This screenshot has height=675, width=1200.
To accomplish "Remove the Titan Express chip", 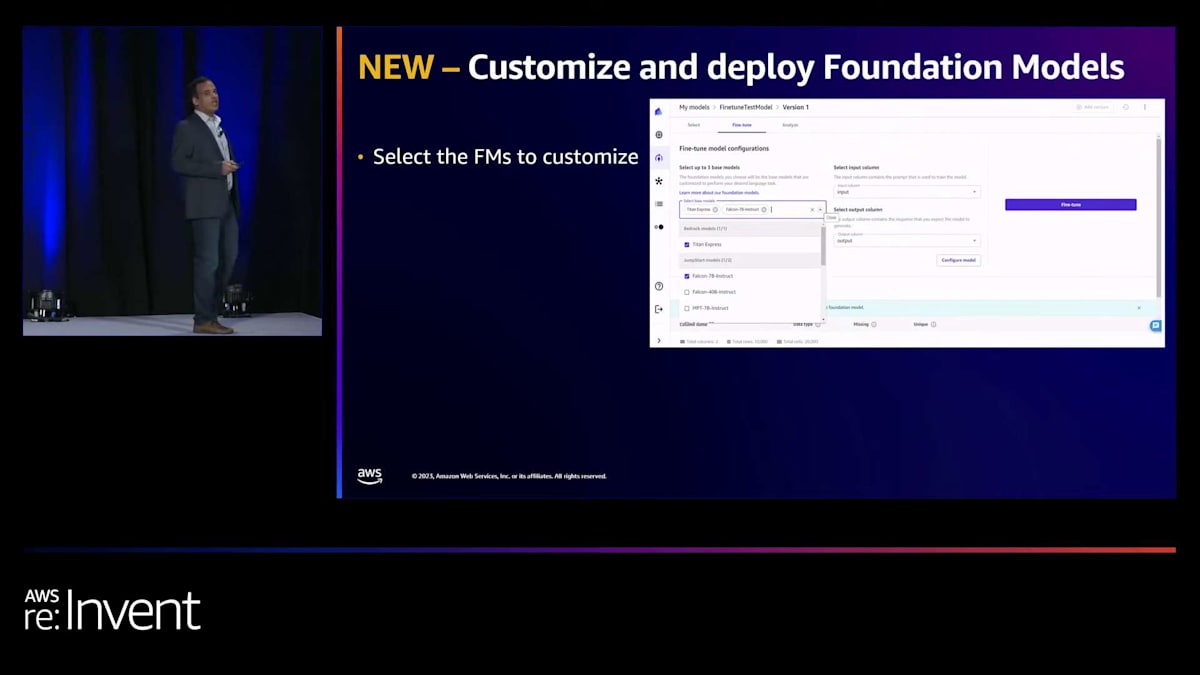I will pos(715,210).
